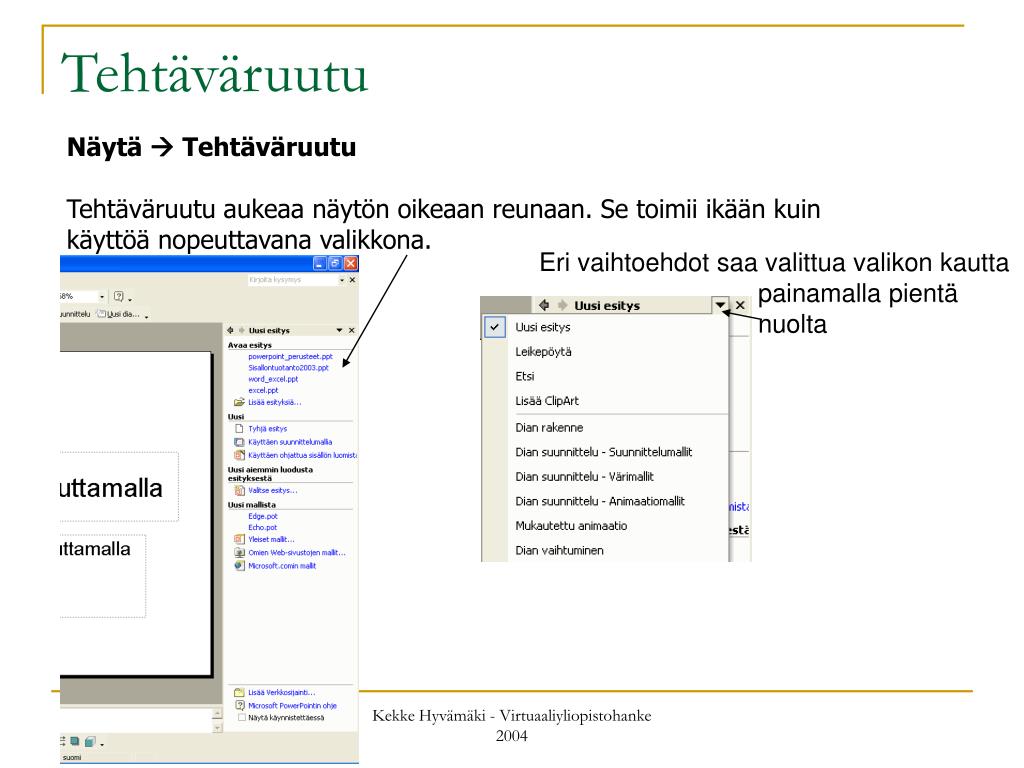The width and height of the screenshot is (1024, 768).
Task: Click the Microsoft.comin mallit link
Action: point(281,566)
